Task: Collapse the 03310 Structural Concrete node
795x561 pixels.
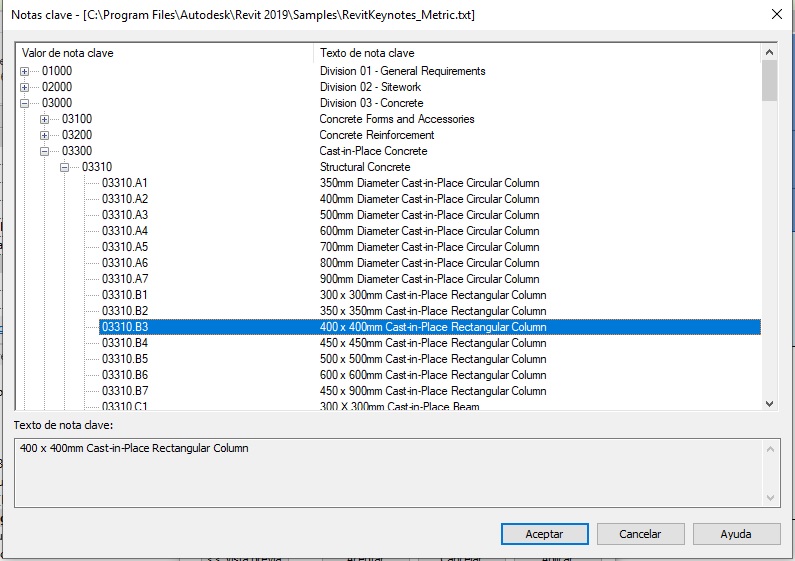Action: click(x=65, y=167)
